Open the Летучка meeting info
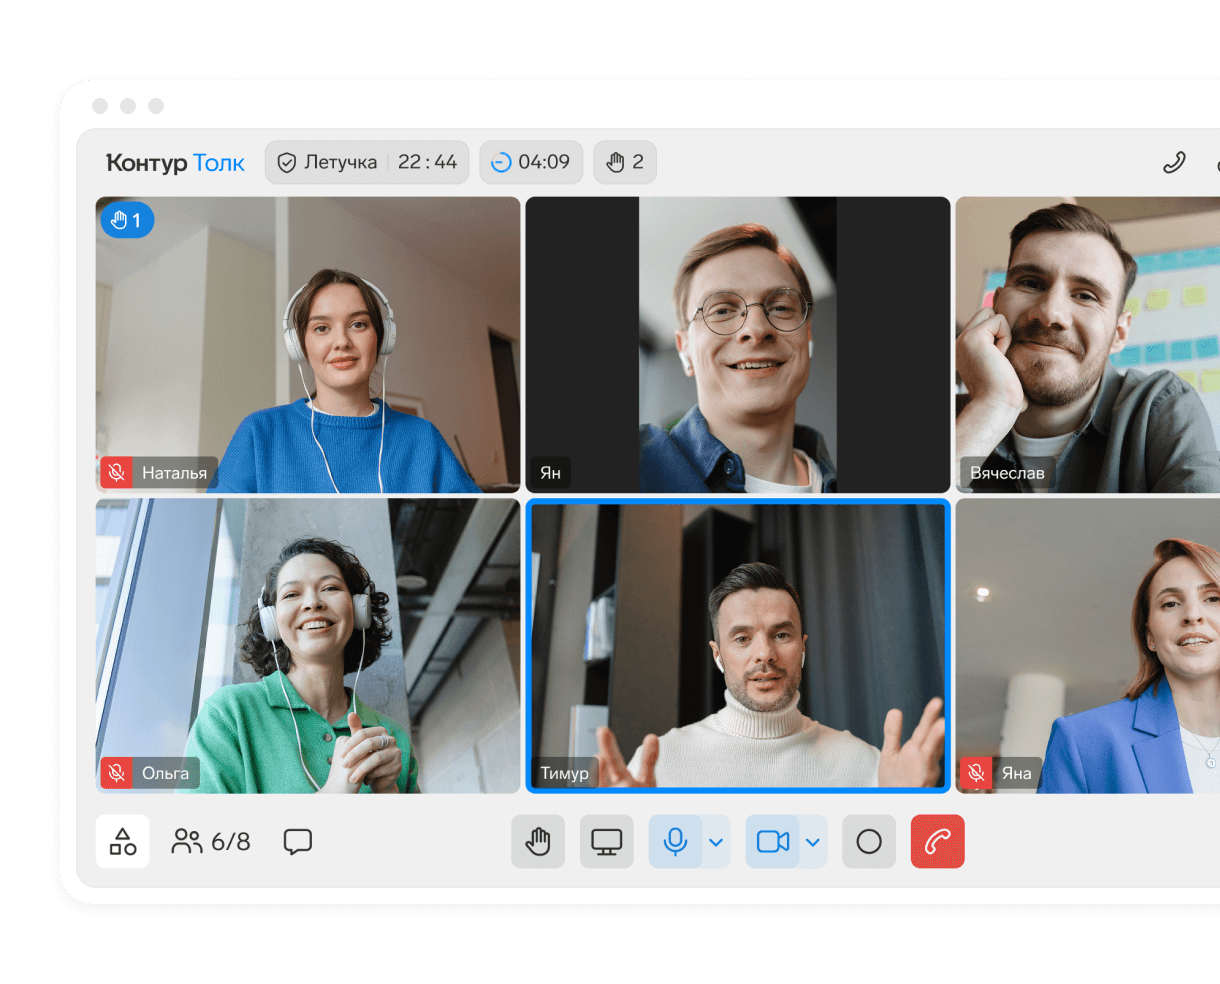The width and height of the screenshot is (1220, 984). click(367, 162)
